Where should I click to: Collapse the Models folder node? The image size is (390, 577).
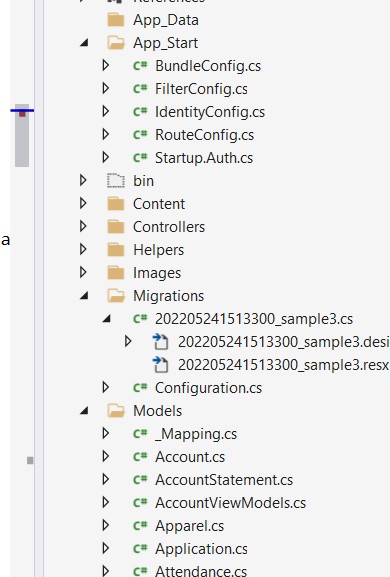point(84,411)
